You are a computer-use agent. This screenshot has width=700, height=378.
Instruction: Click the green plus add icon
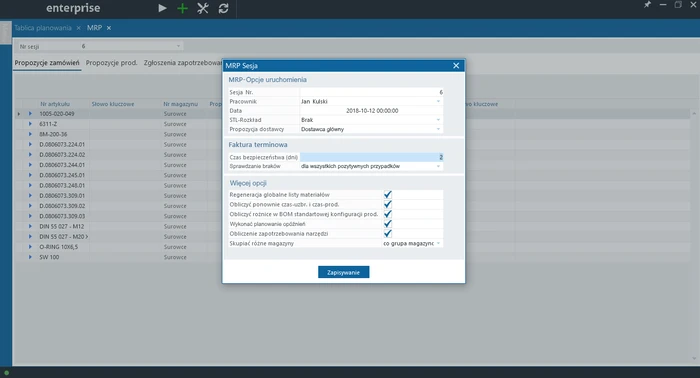[182, 8]
